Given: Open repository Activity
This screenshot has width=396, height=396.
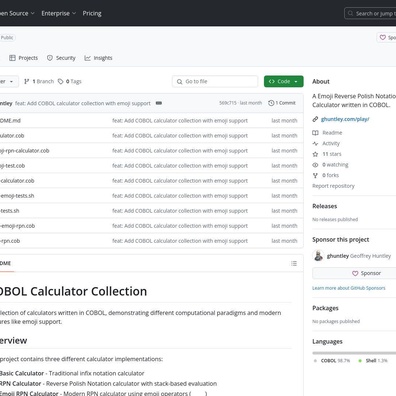Looking at the screenshot, I should tap(331, 143).
